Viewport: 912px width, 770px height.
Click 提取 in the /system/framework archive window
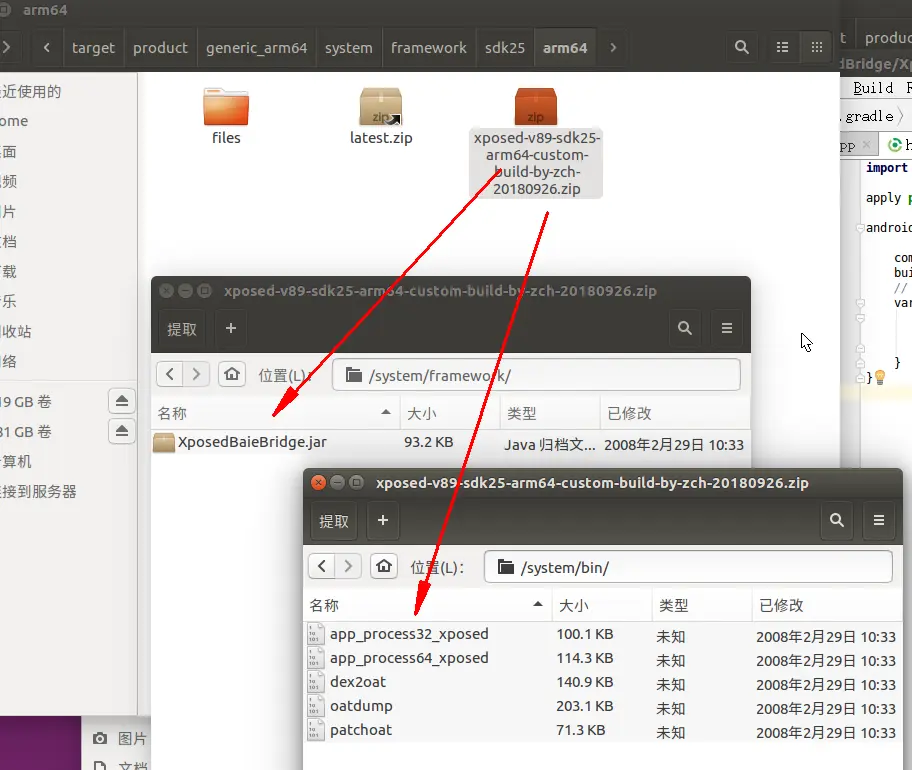tap(182, 329)
